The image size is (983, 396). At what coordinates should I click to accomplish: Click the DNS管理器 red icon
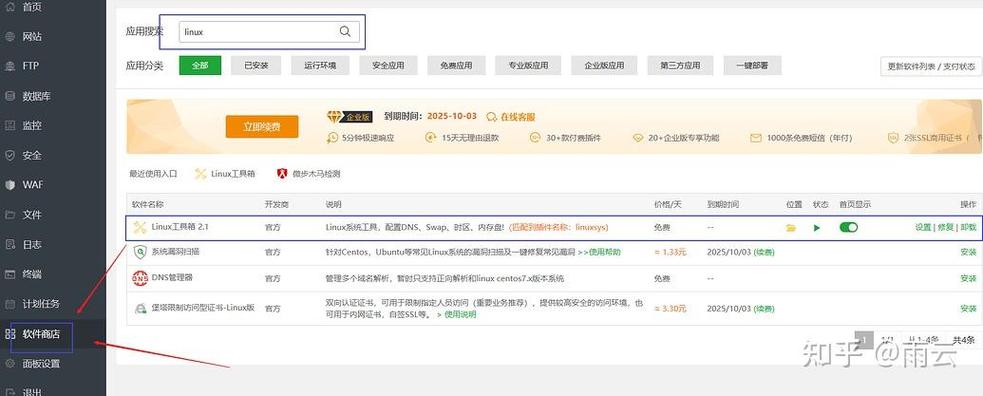(x=139, y=278)
